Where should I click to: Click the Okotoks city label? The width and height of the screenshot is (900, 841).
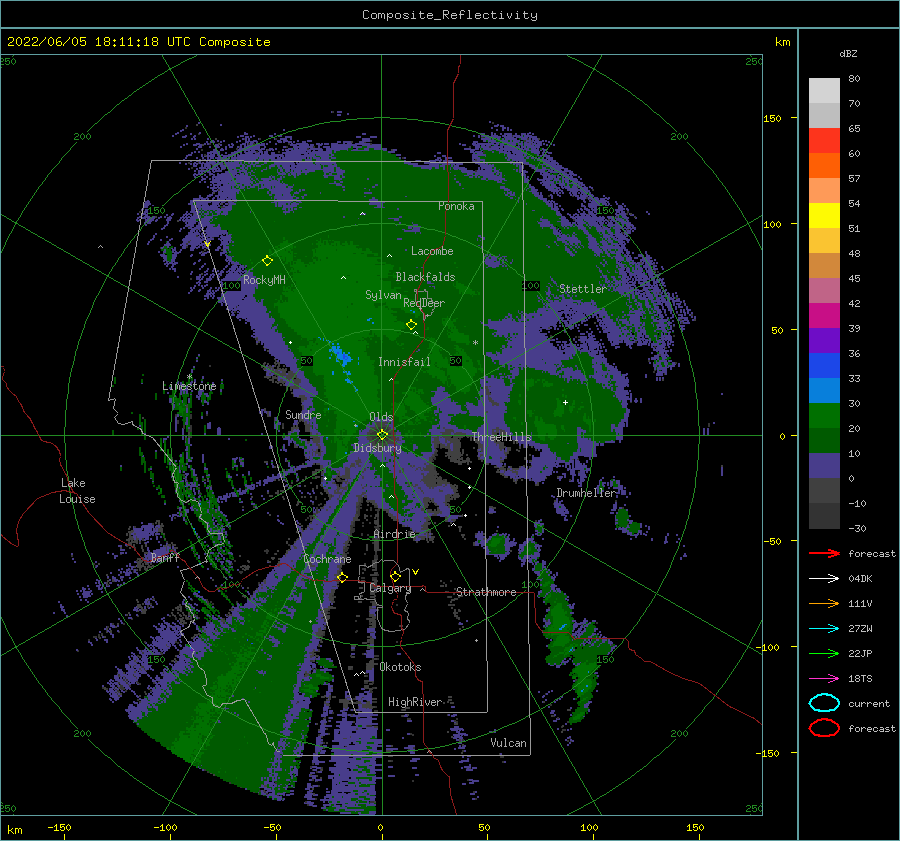[x=401, y=667]
